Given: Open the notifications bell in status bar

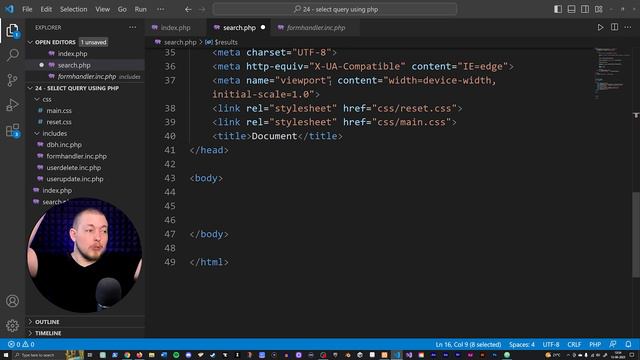Looking at the screenshot, I should (629, 344).
